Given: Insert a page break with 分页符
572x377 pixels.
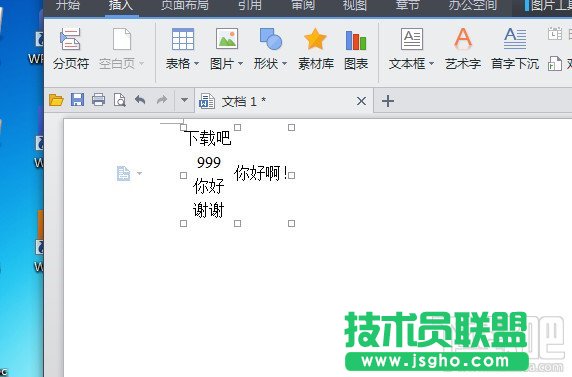Looking at the screenshot, I should 71,49.
